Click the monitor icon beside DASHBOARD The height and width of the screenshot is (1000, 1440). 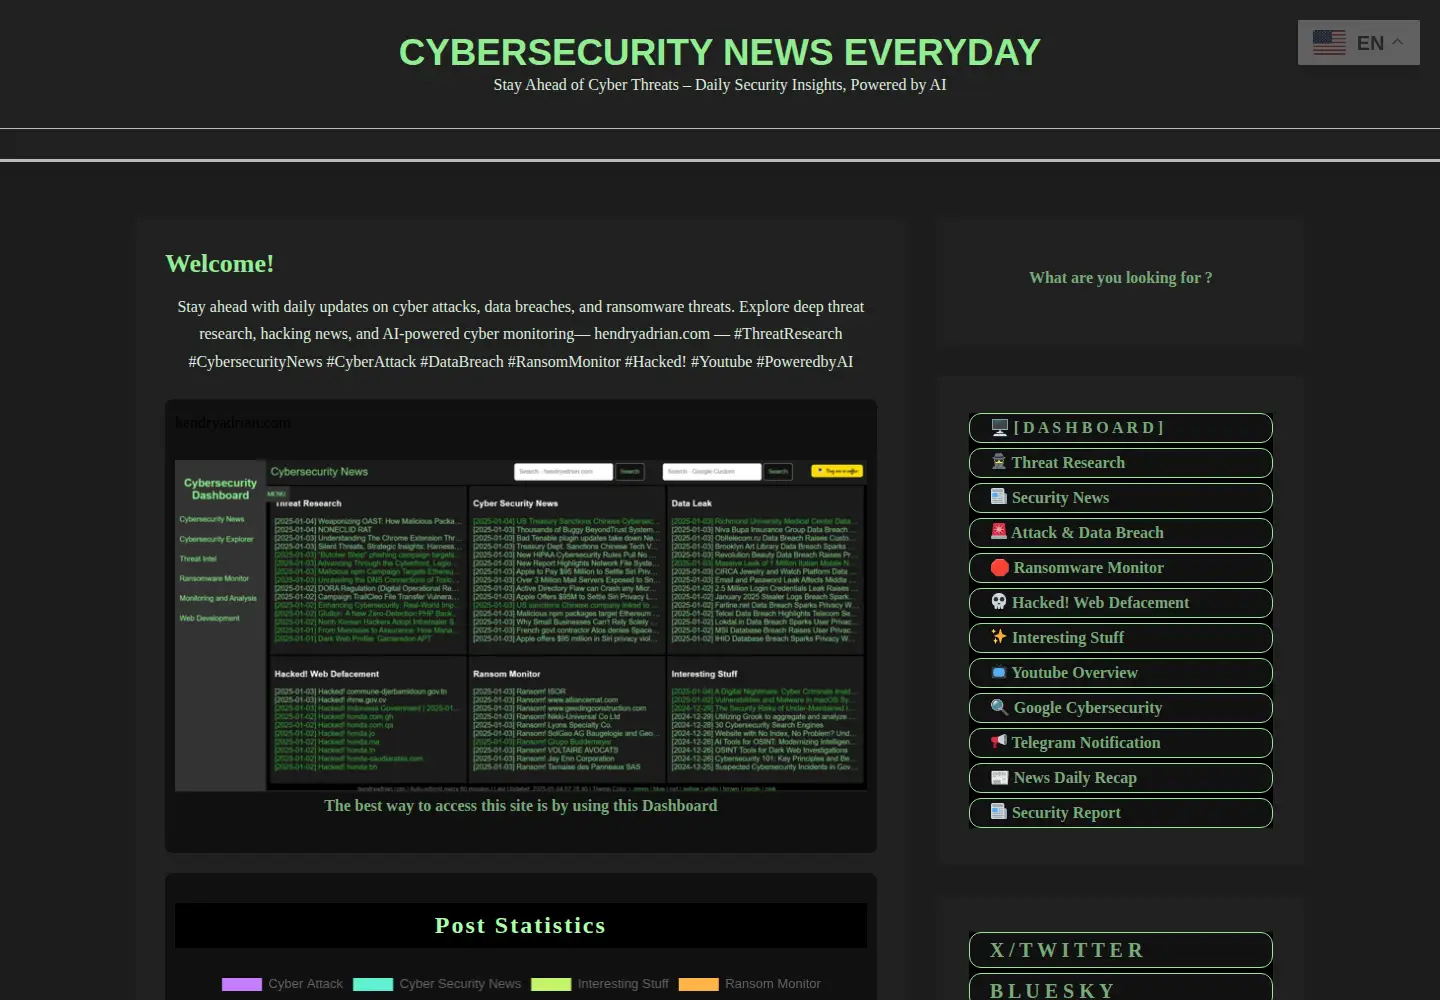(x=999, y=427)
